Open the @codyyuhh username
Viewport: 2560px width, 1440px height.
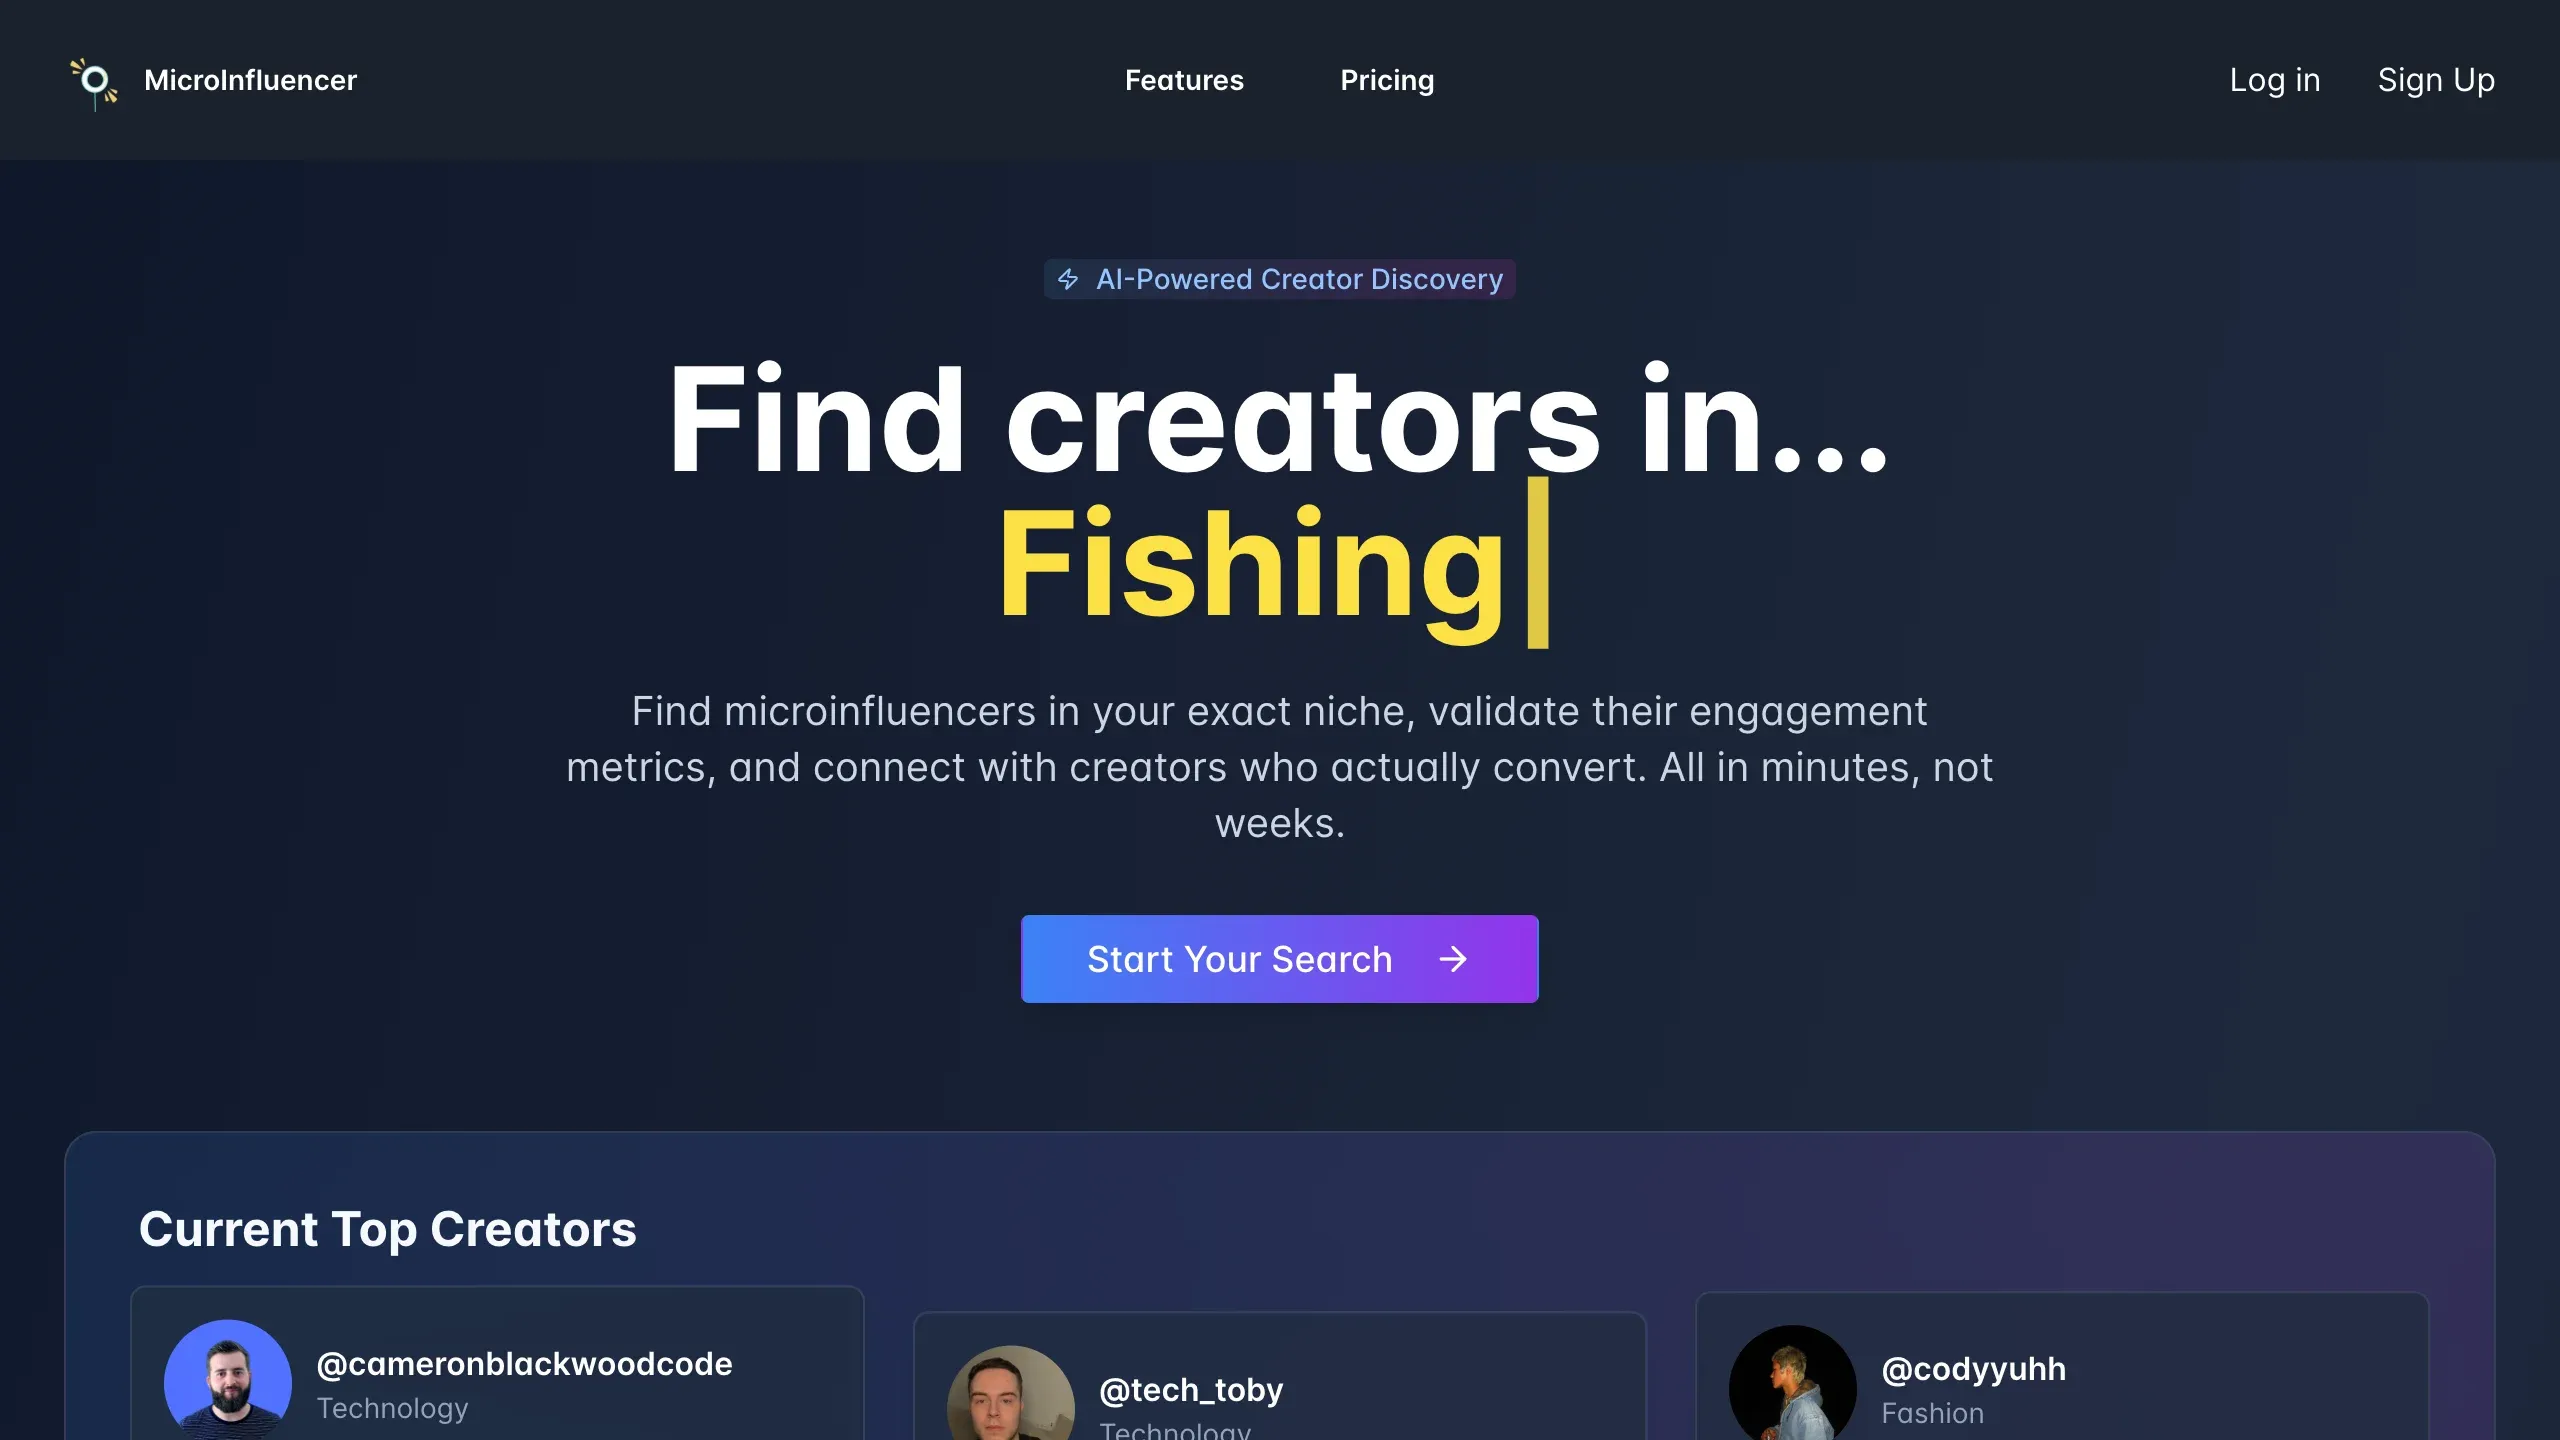[x=1973, y=1369]
